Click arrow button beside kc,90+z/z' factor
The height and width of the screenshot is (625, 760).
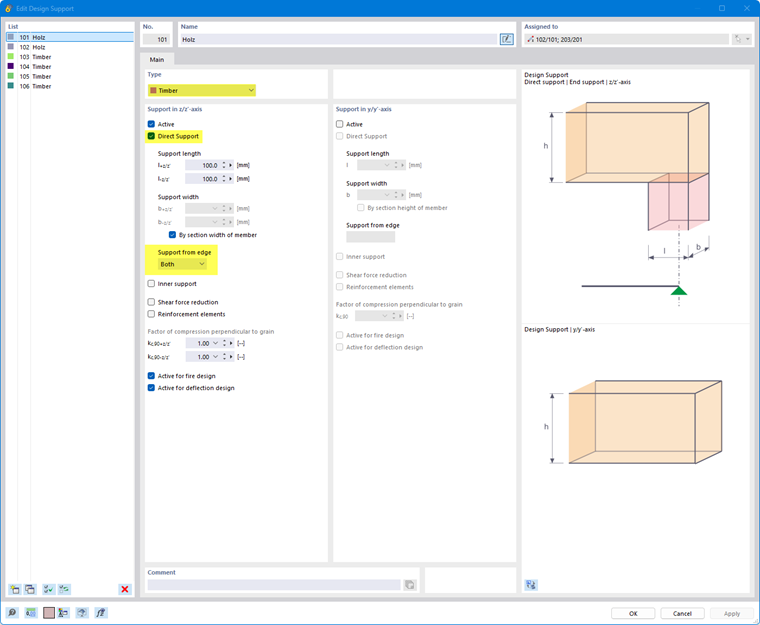[x=231, y=343]
